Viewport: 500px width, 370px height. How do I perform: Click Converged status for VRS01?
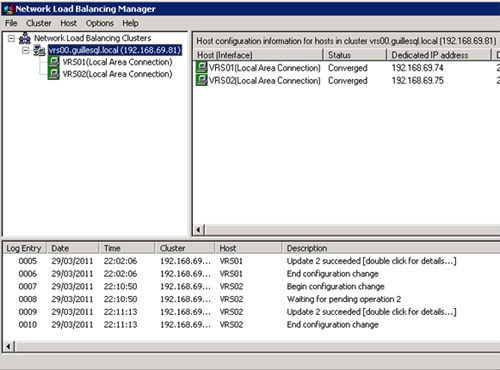pyautogui.click(x=348, y=68)
